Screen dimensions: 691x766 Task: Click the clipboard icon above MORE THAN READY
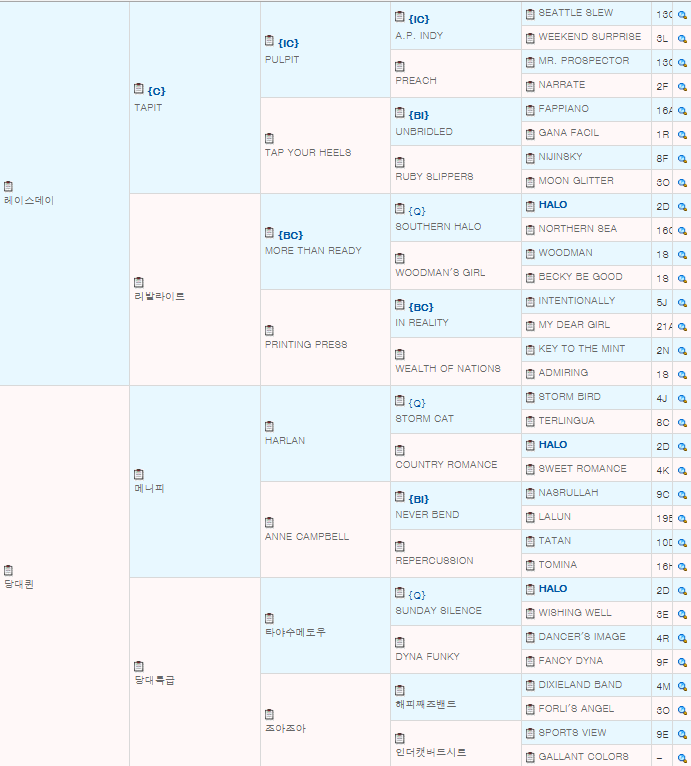[269, 233]
